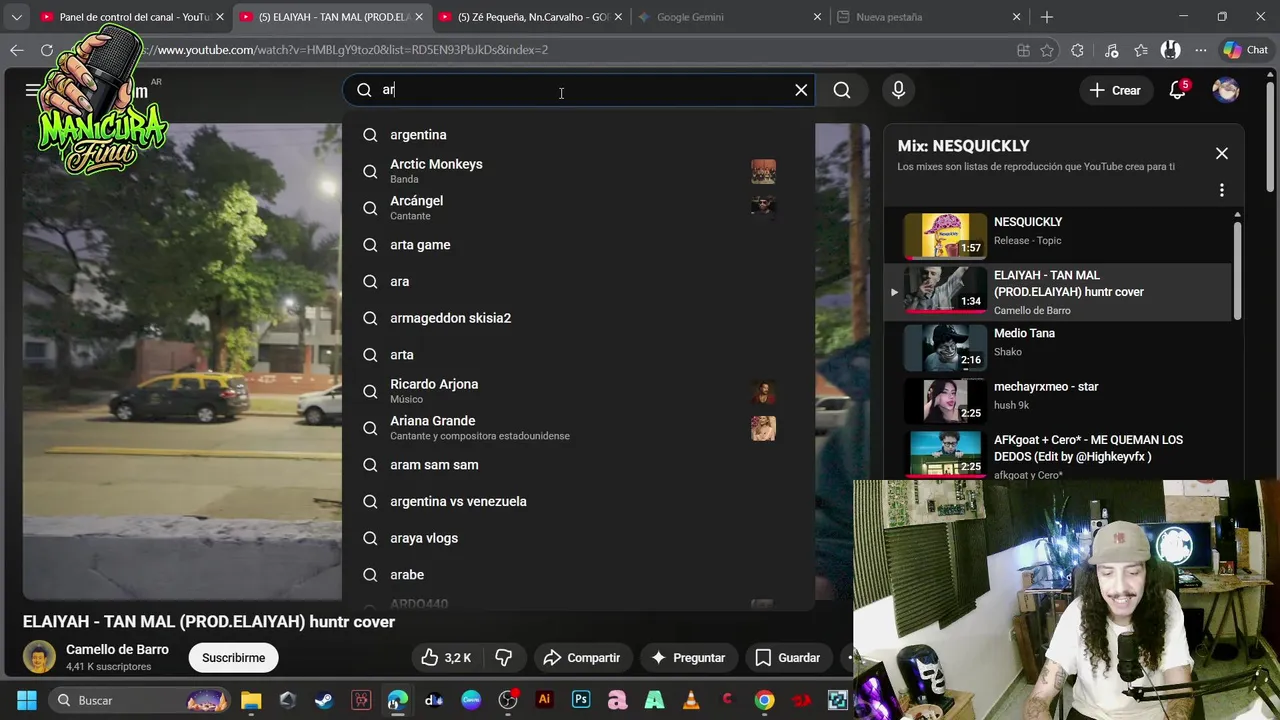Close the Nueva pestaña tab
The height and width of the screenshot is (720, 1280).
(x=1017, y=17)
